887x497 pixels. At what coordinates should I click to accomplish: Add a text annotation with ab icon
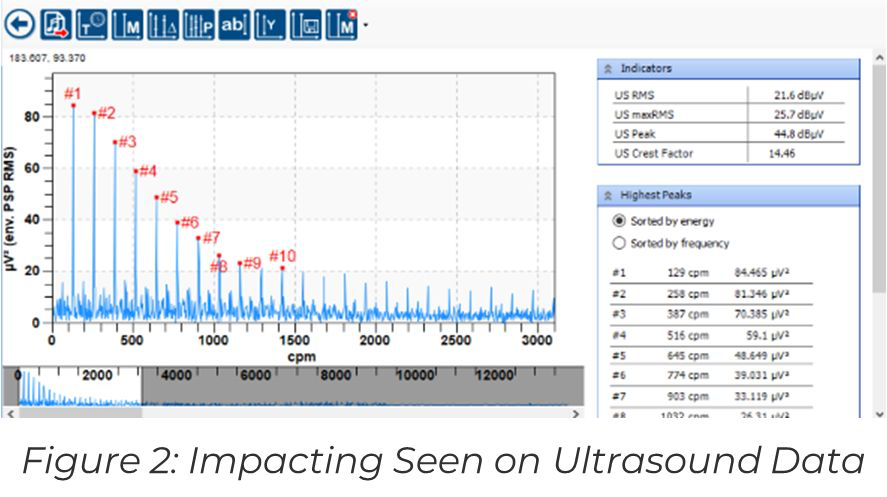[234, 24]
